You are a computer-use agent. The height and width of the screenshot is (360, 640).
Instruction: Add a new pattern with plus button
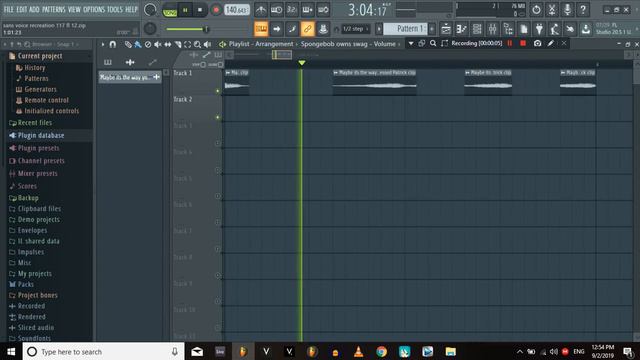tap(432, 29)
